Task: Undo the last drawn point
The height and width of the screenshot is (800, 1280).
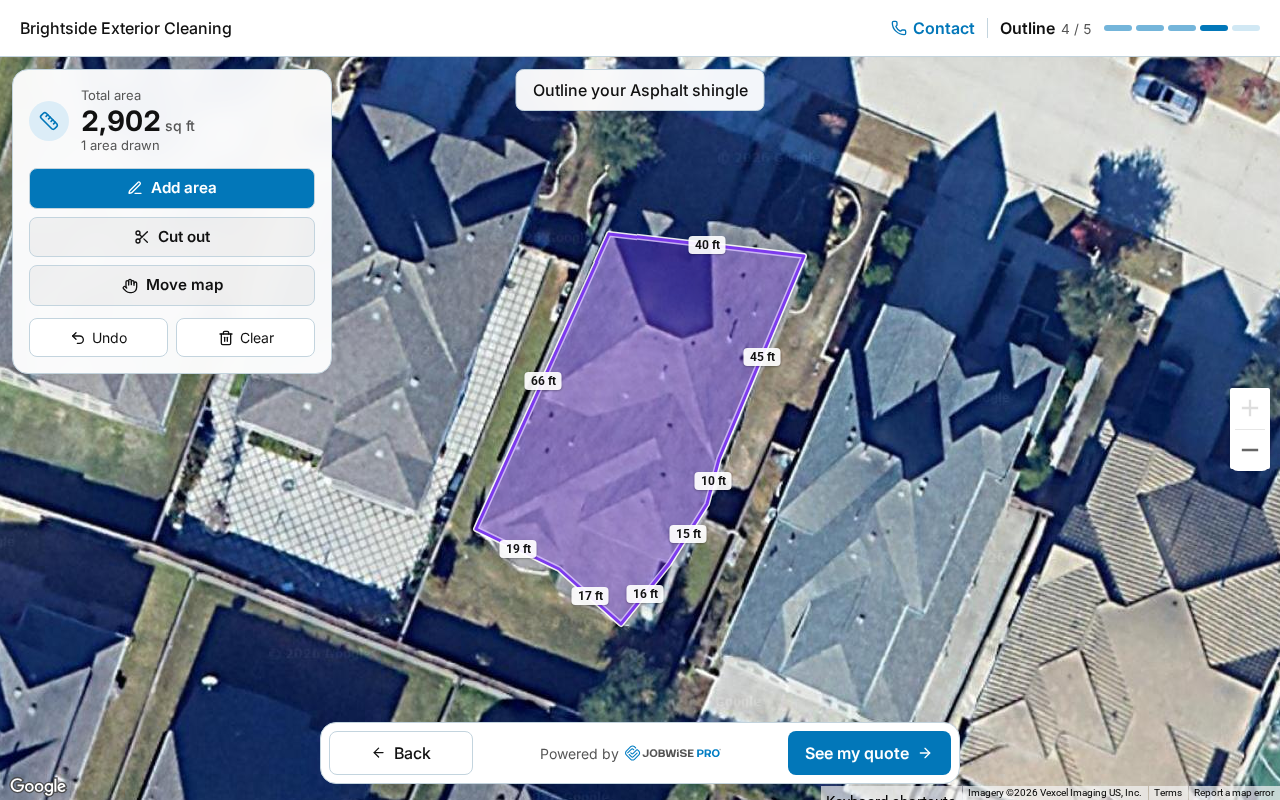Action: click(x=98, y=338)
